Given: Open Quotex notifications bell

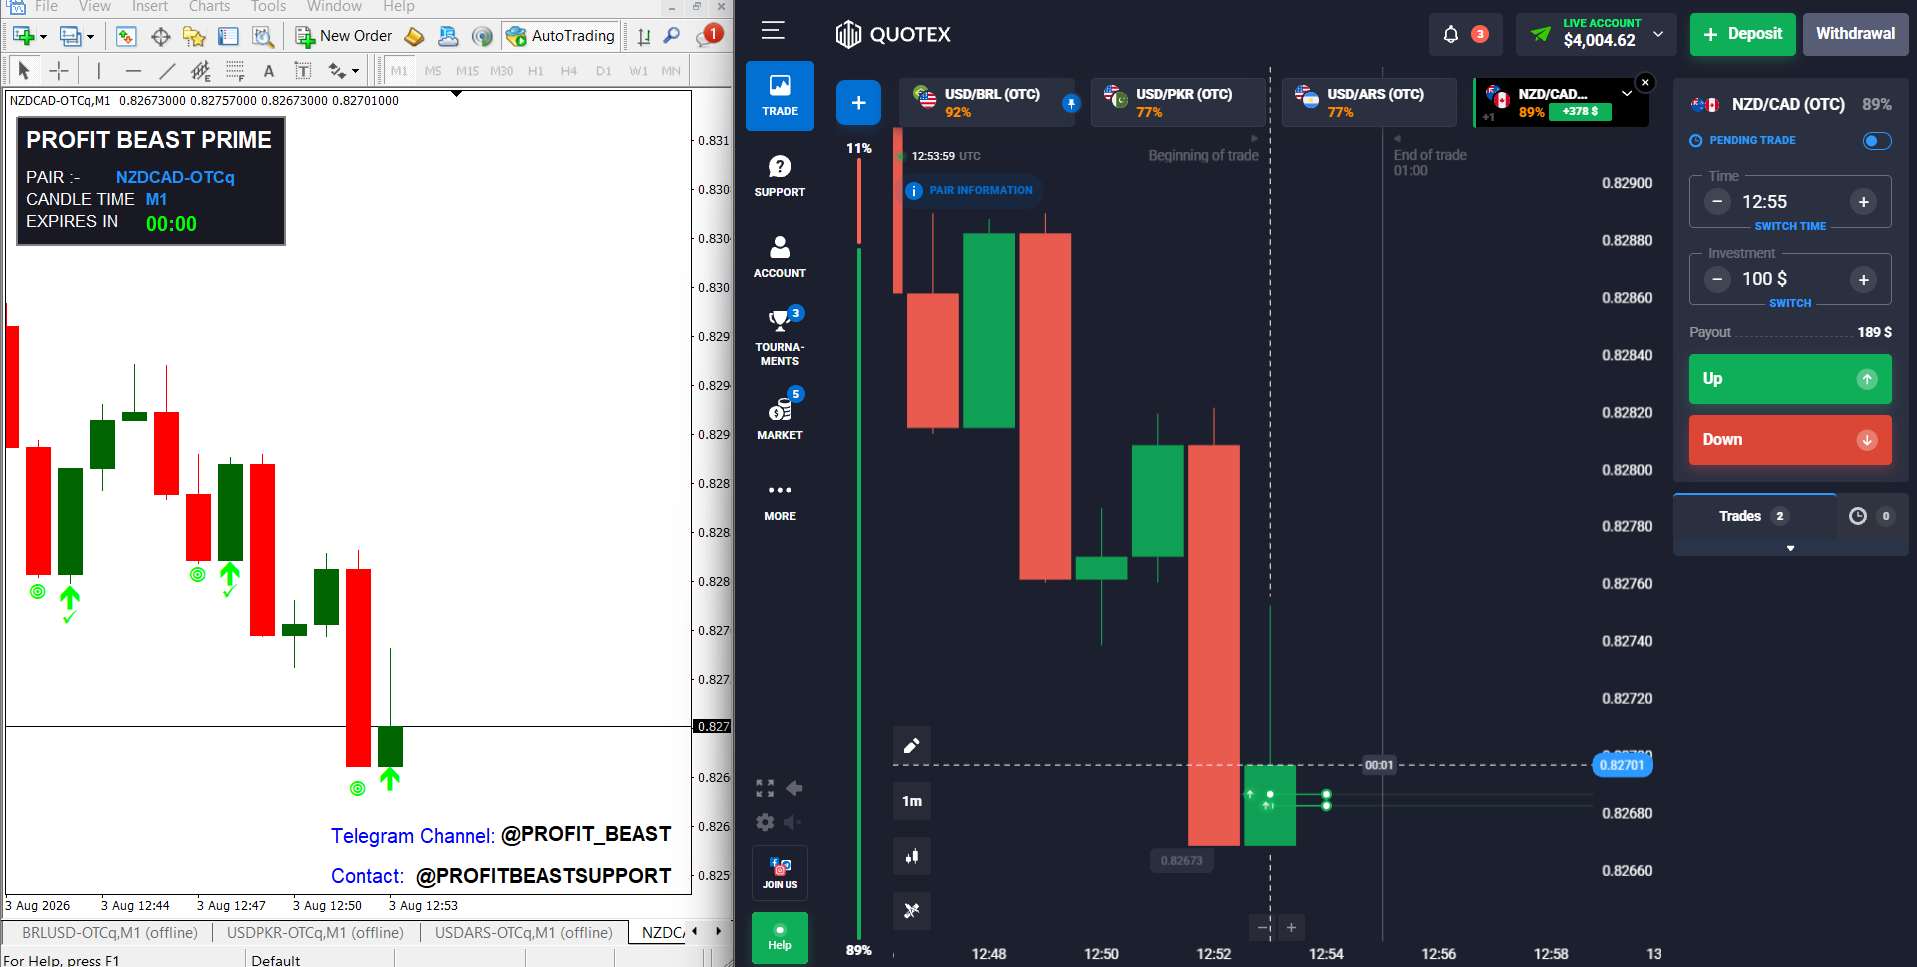Looking at the screenshot, I should click(x=1451, y=34).
